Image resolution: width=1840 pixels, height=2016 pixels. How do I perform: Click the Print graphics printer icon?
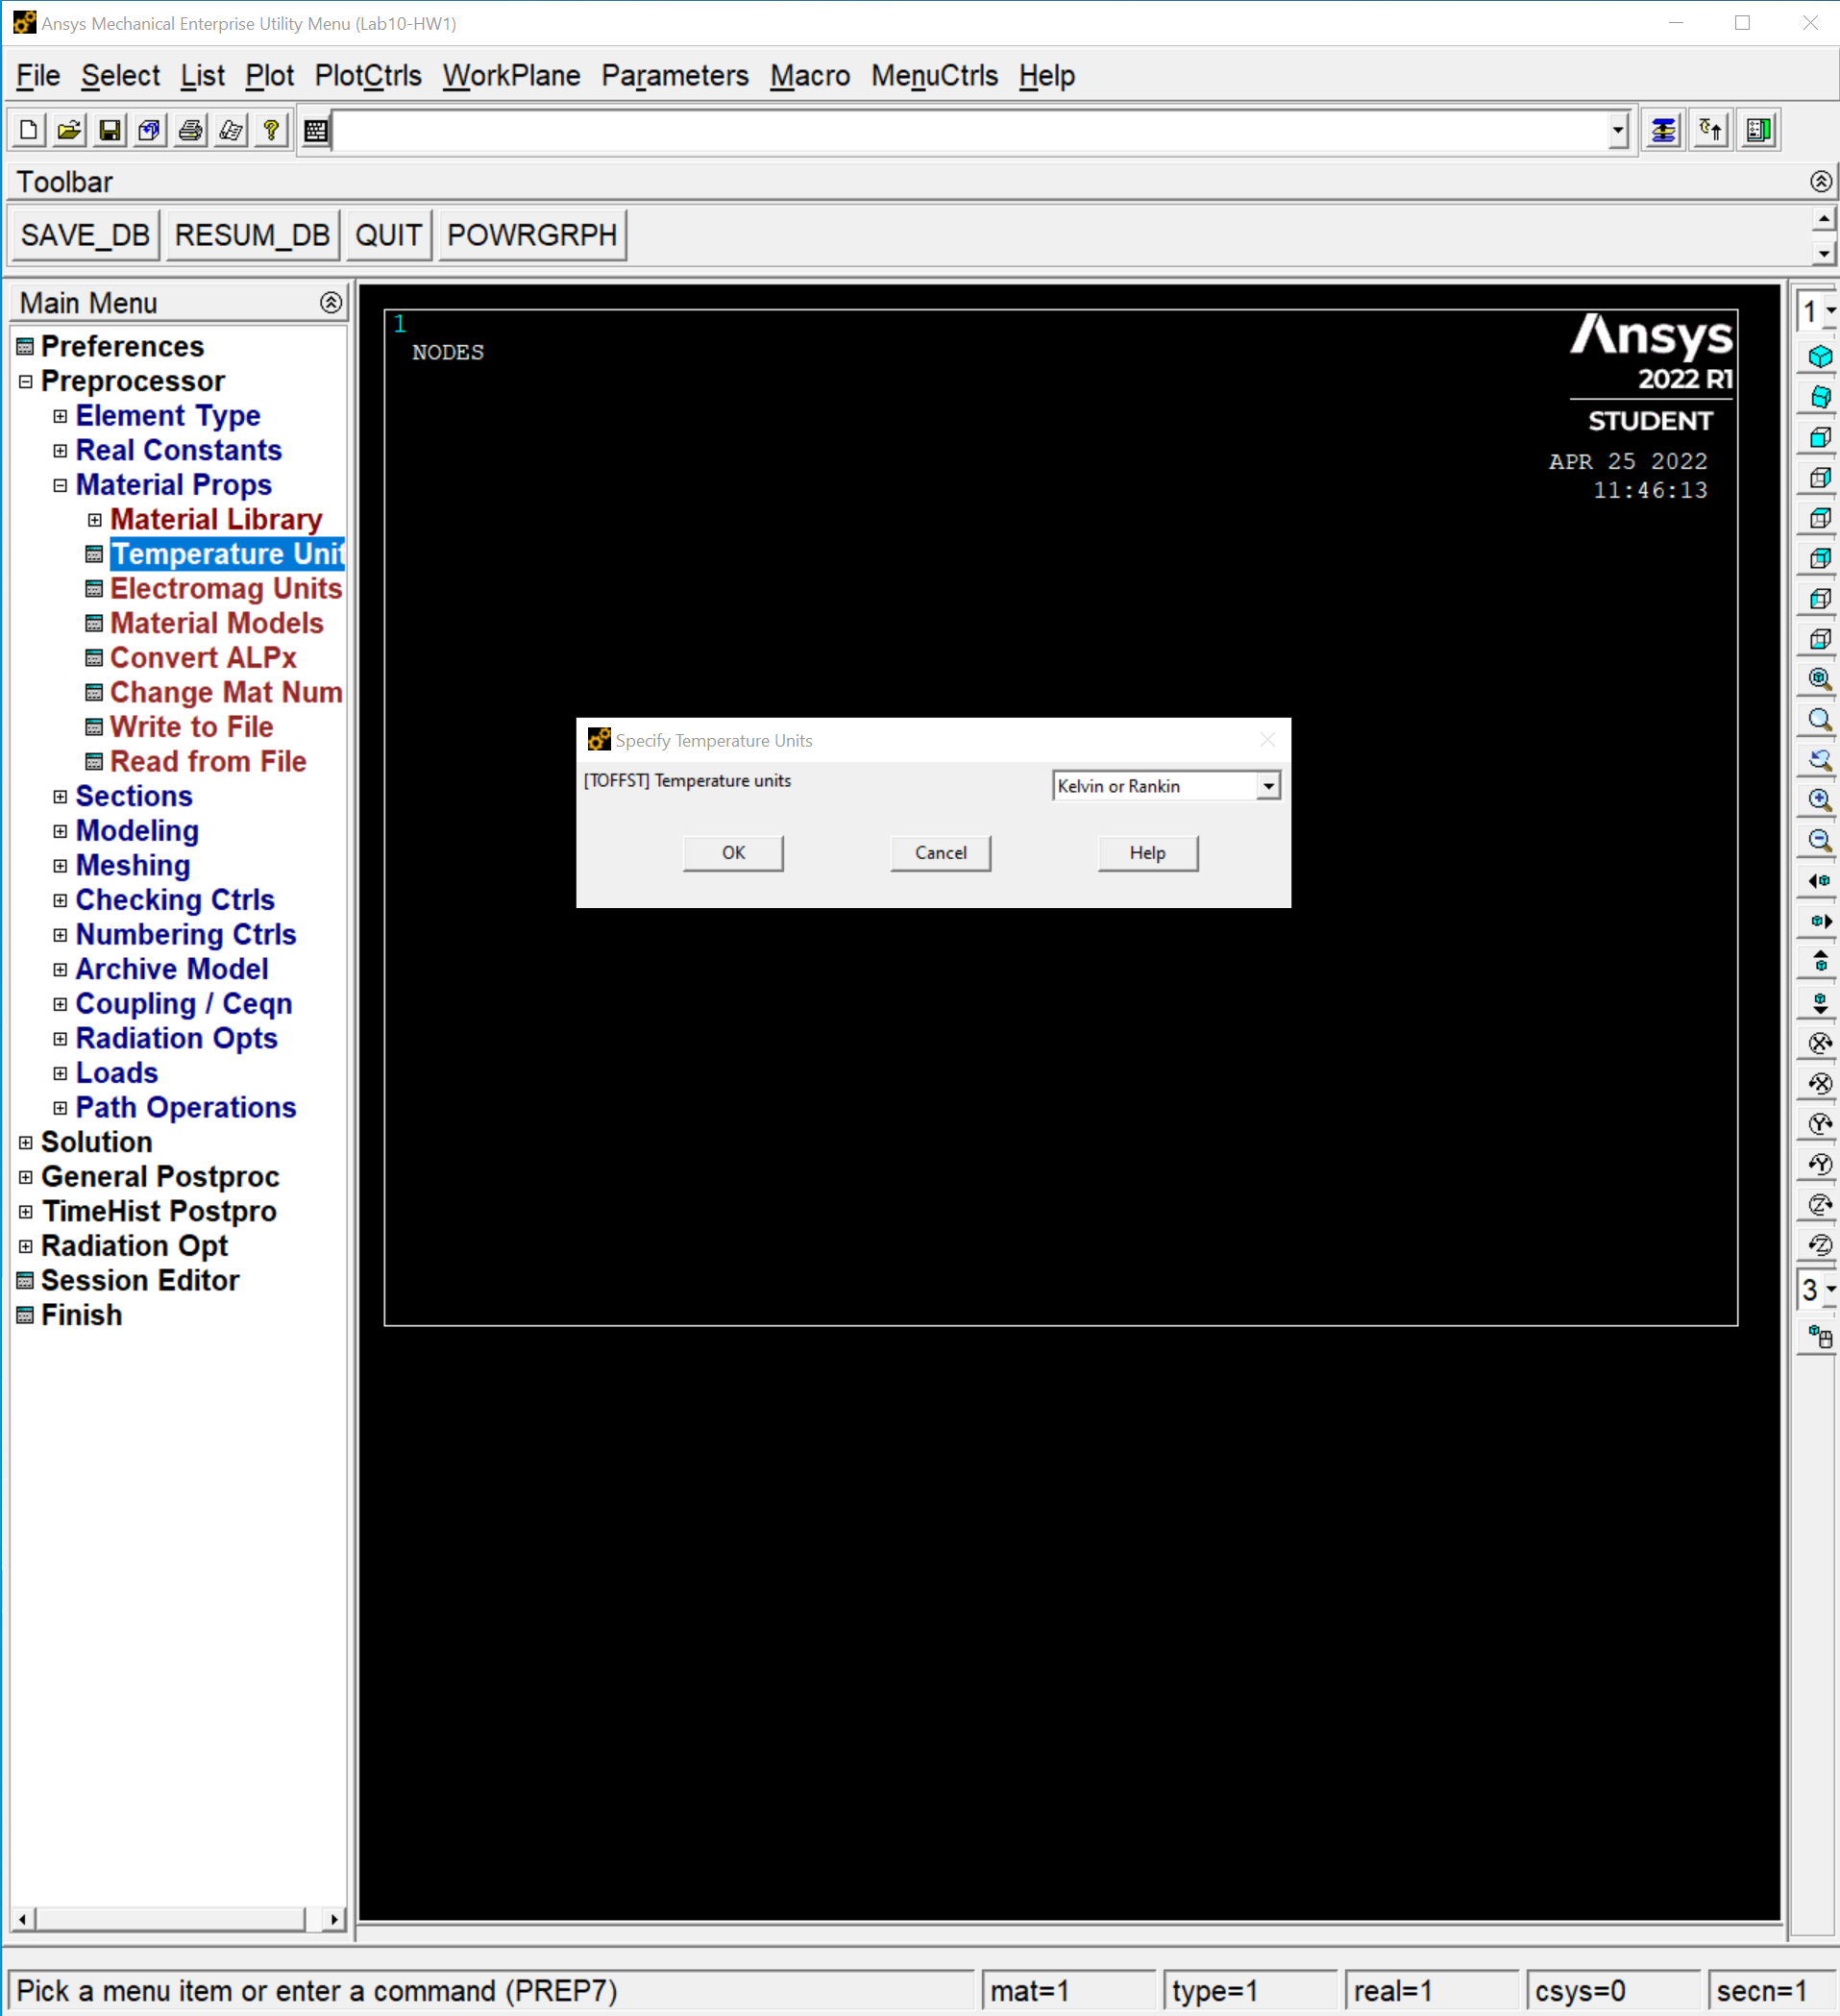pyautogui.click(x=190, y=130)
